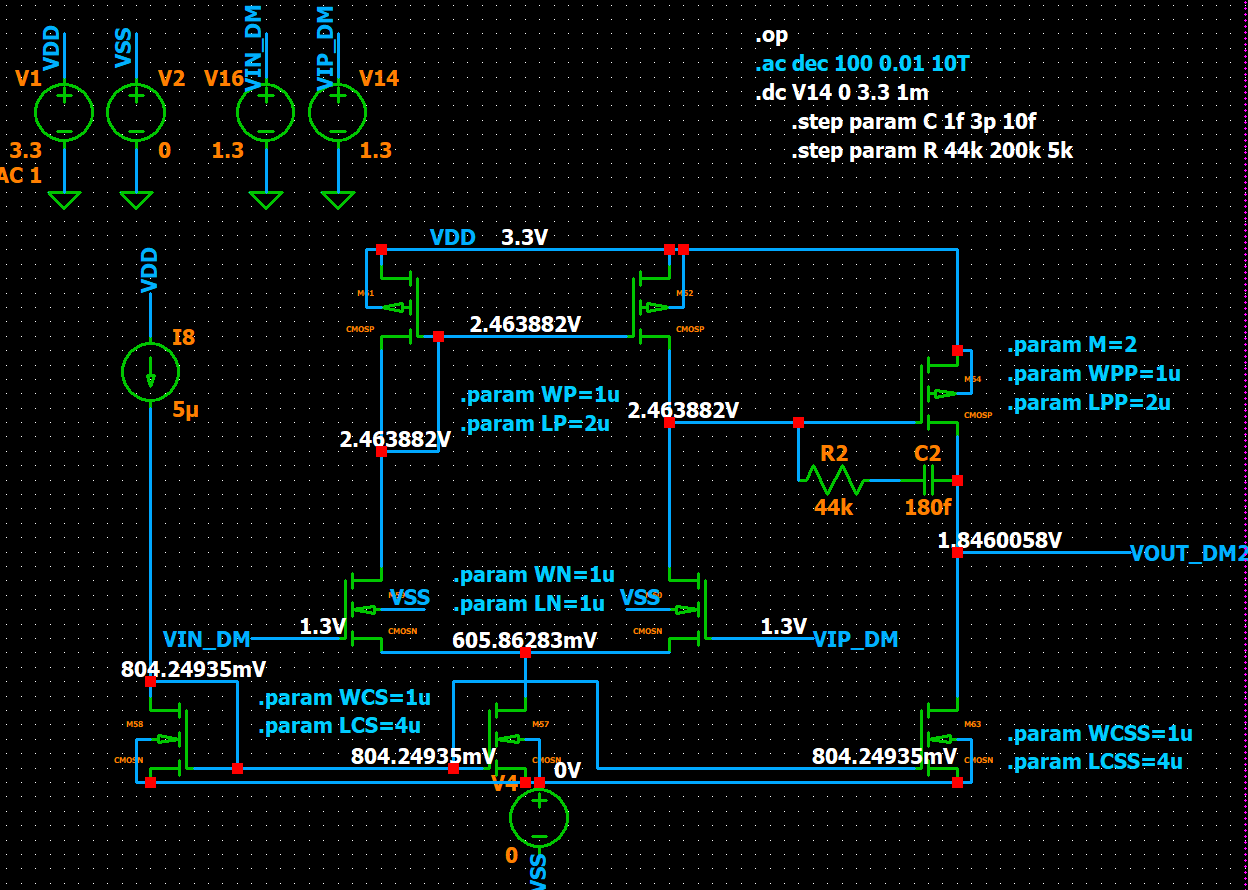This screenshot has height=890, width=1248.
Task: Click the .param LCSS=4u directive
Action: pyautogui.click(x=1095, y=762)
